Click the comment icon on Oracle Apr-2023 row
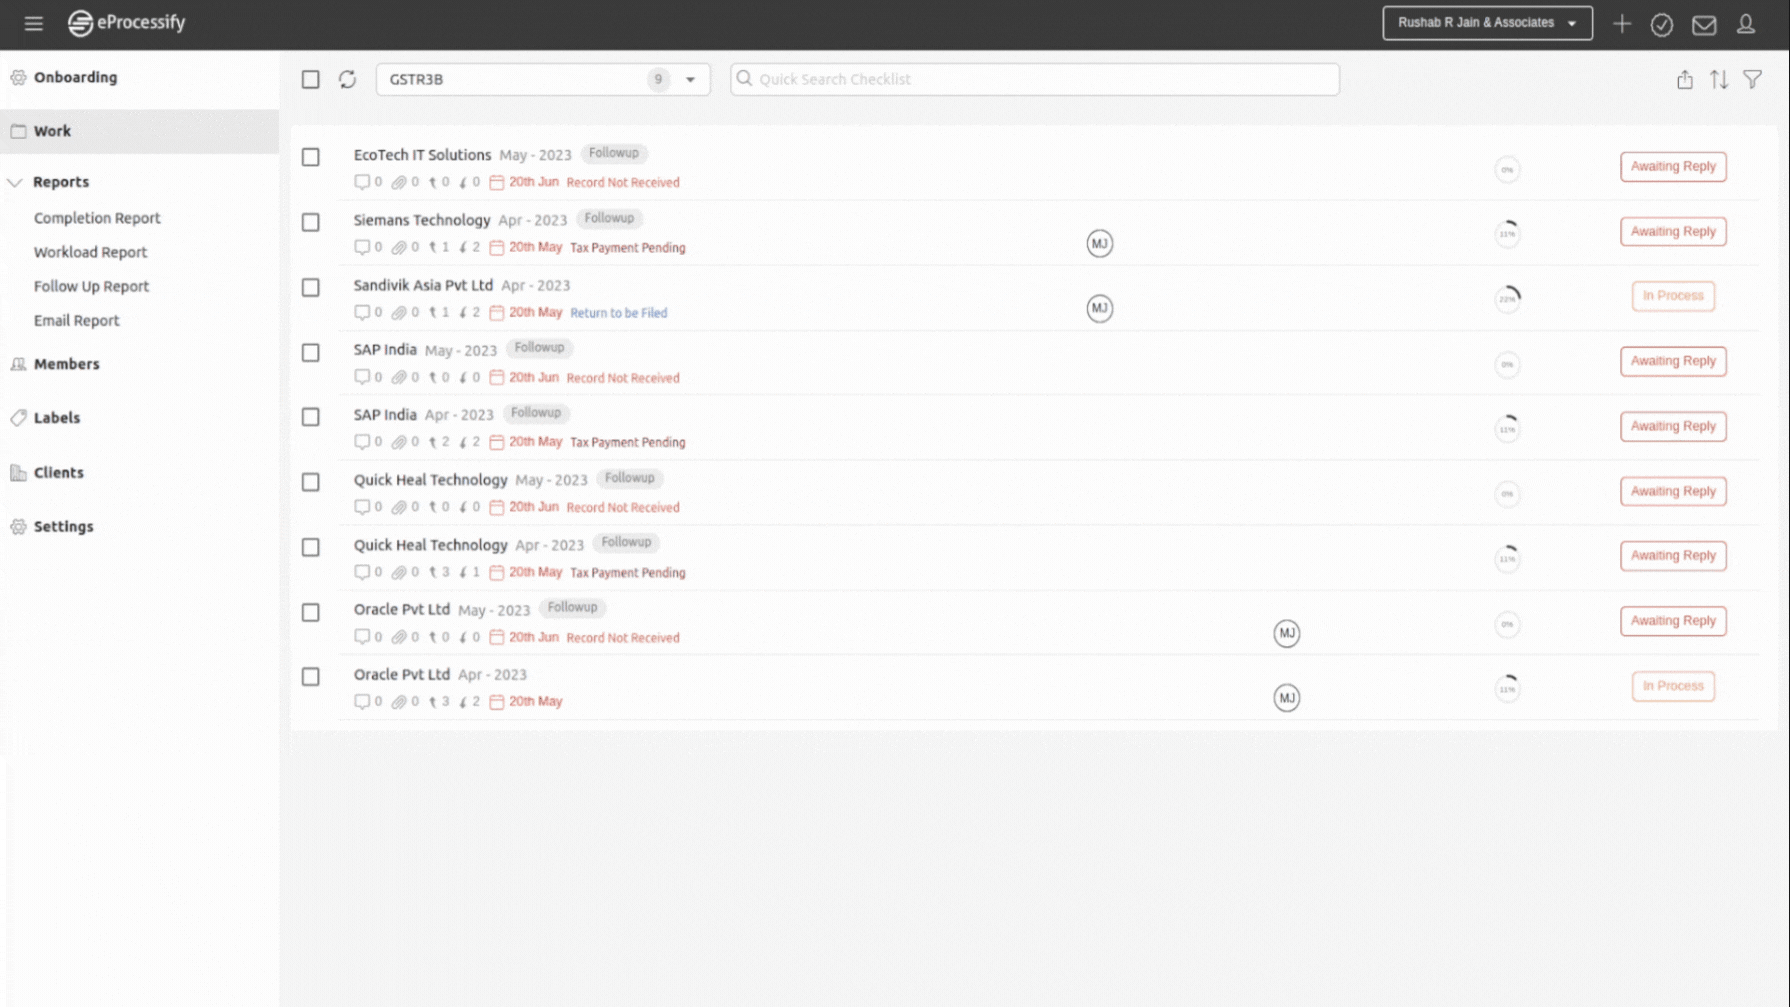The width and height of the screenshot is (1790, 1007). pos(362,702)
